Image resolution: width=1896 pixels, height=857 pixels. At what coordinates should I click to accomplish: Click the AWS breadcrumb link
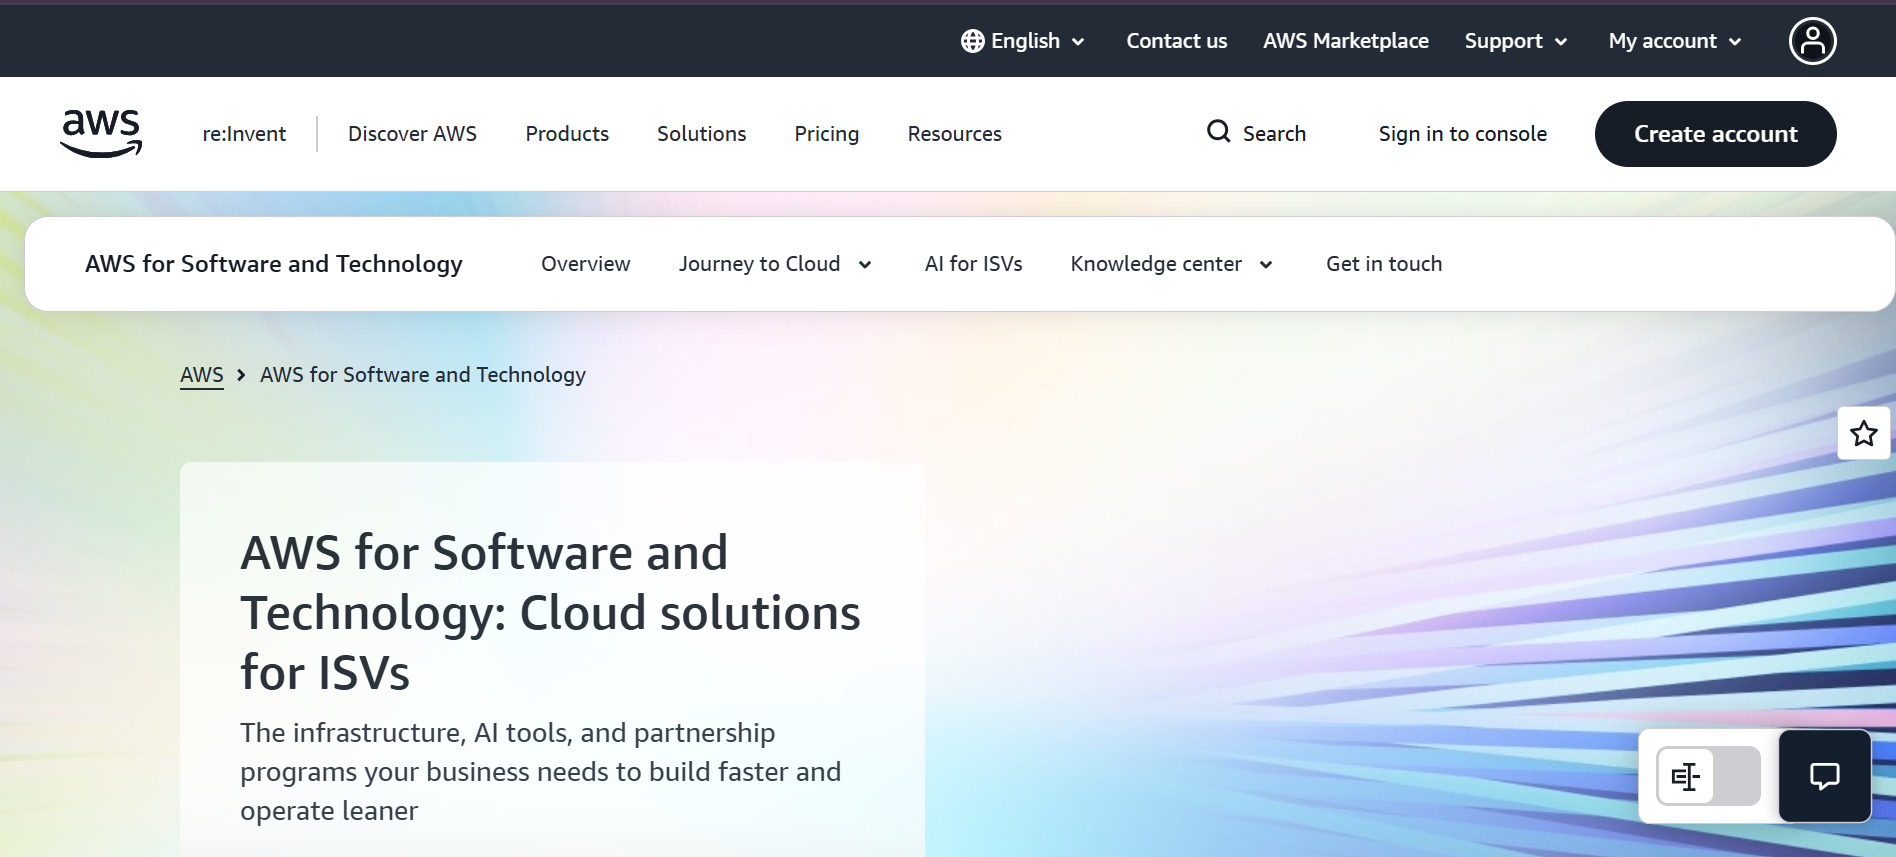(201, 375)
